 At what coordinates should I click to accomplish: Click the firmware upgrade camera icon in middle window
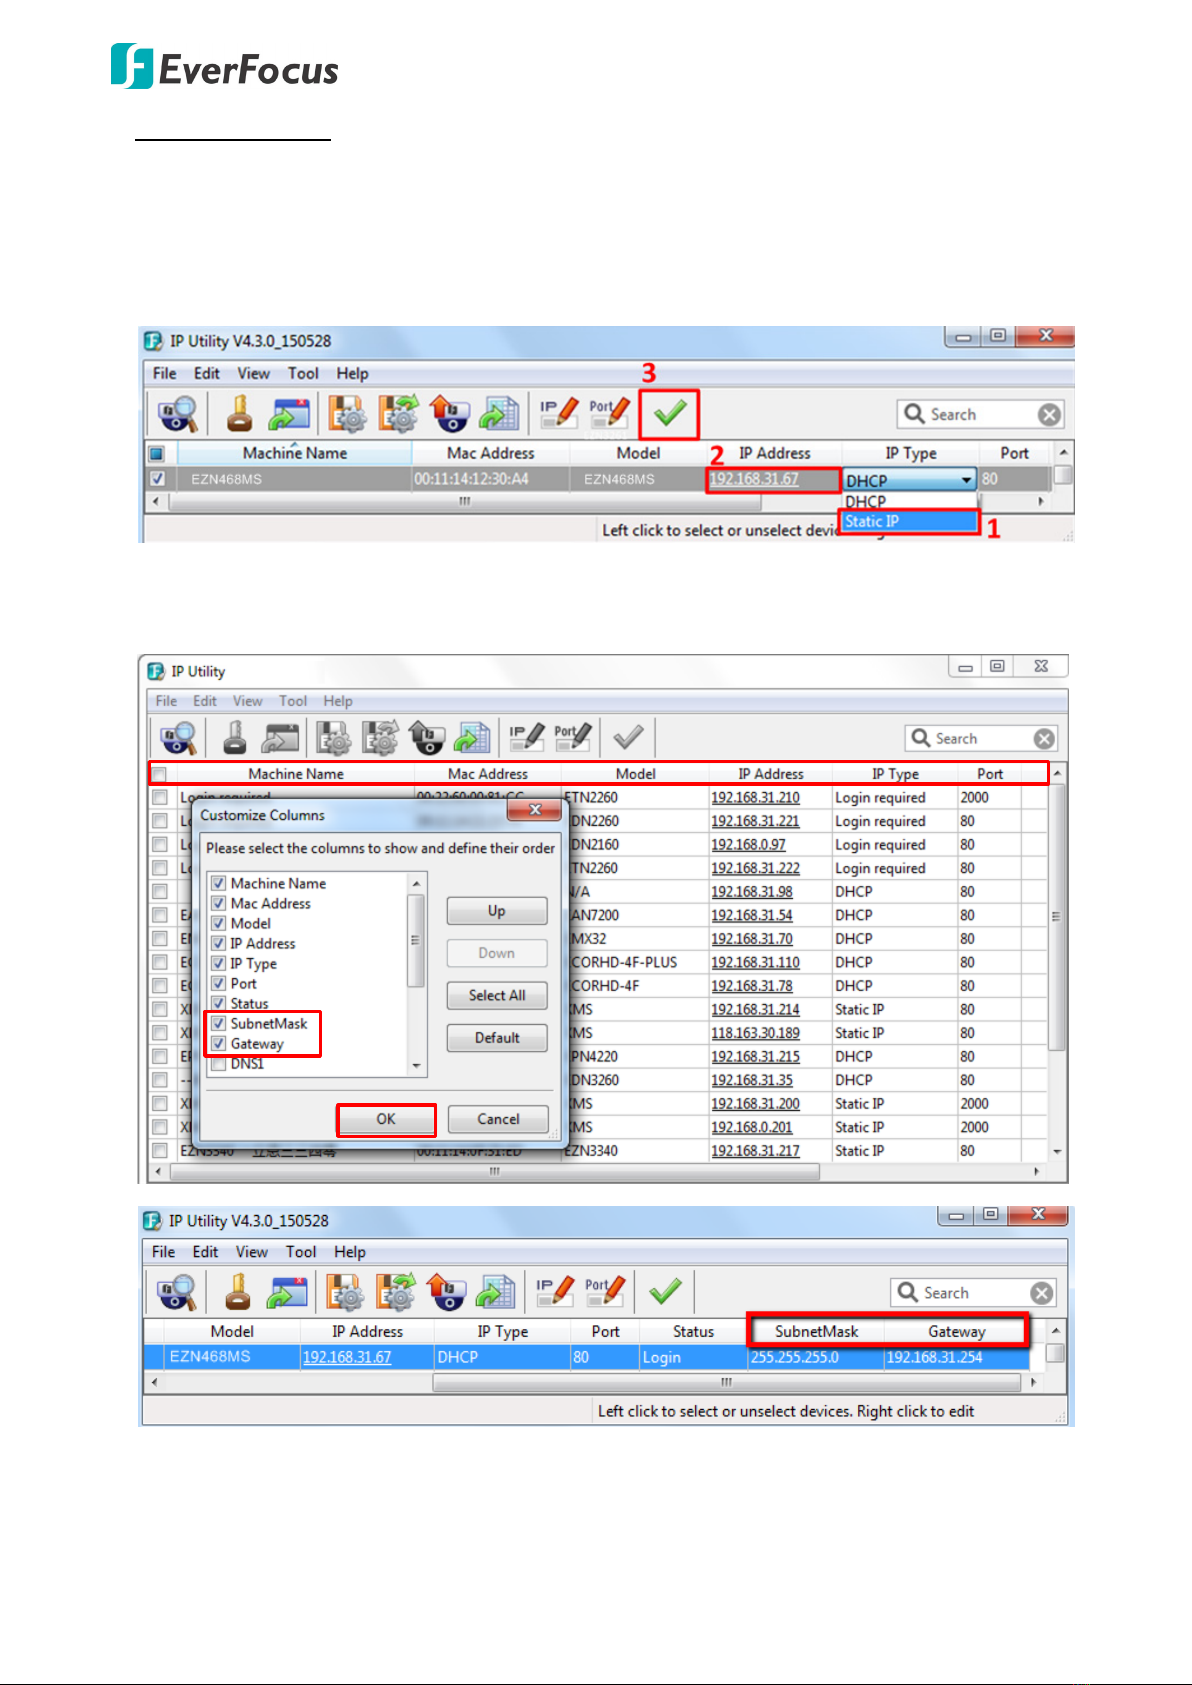pyautogui.click(x=427, y=738)
